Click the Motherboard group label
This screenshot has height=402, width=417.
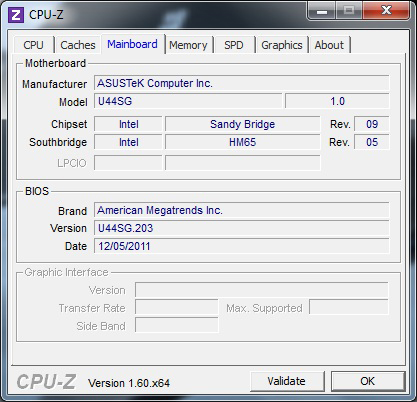(x=55, y=63)
